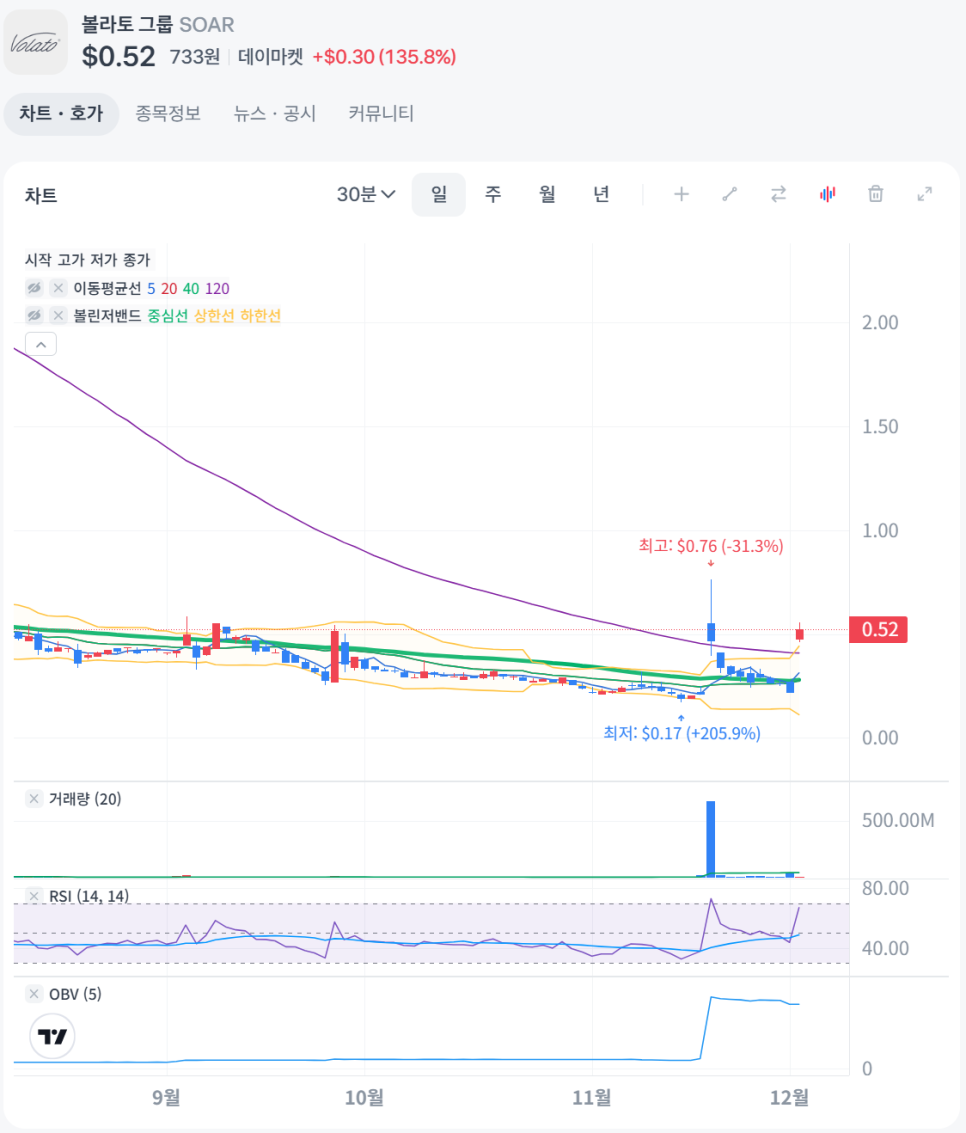The width and height of the screenshot is (966, 1133).
Task: Click the 0.52 current price label
Action: 879,629
